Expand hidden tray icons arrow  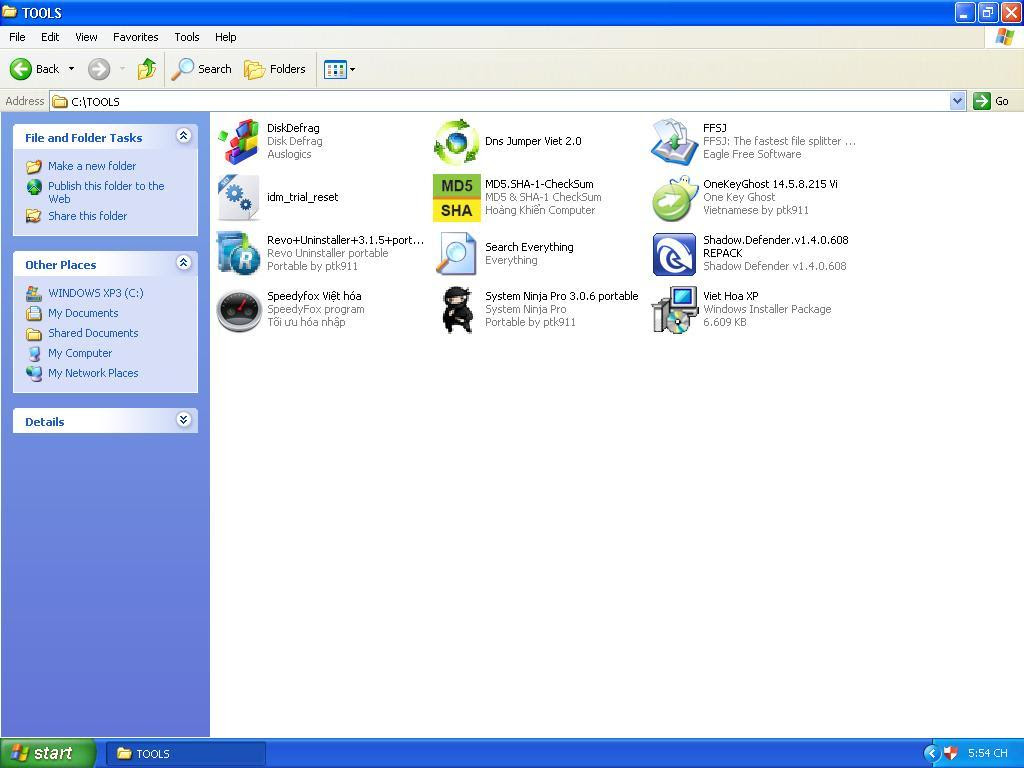931,754
